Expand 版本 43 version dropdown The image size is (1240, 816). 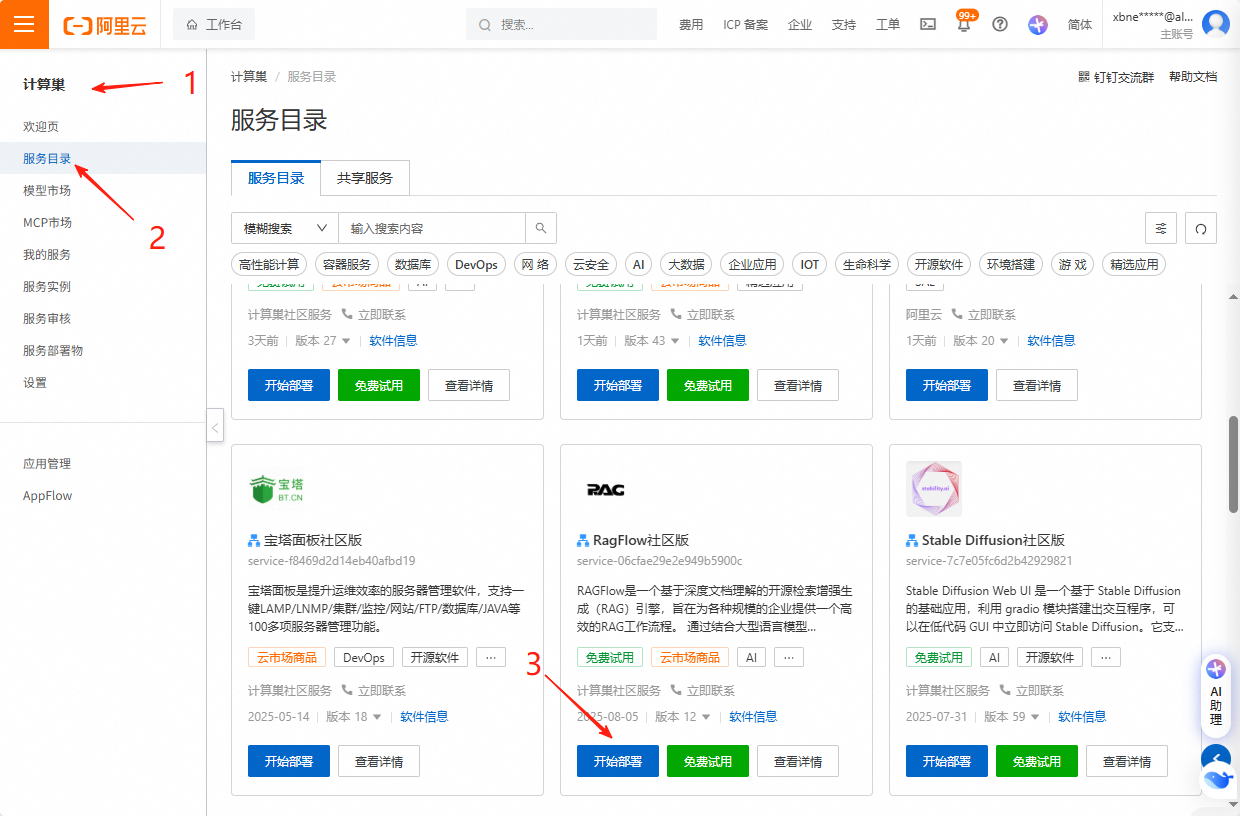click(652, 340)
